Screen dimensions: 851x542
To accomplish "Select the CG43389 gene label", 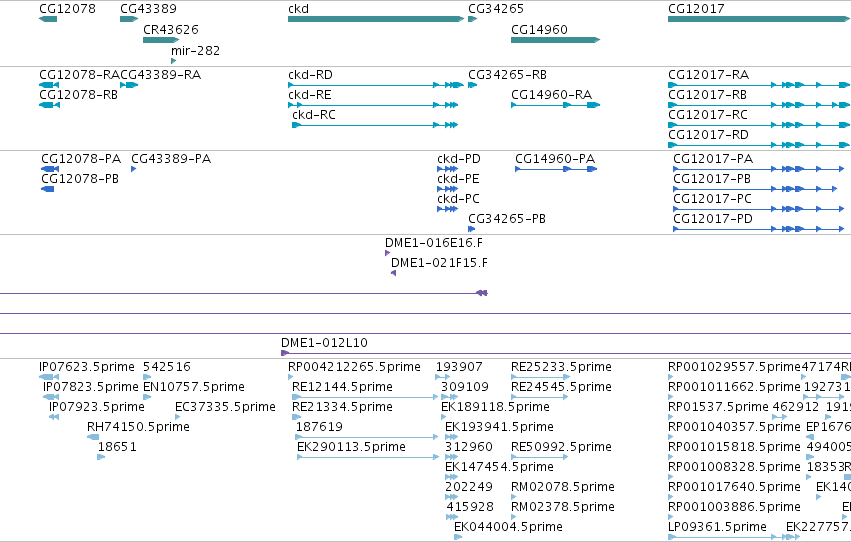I will point(148,9).
